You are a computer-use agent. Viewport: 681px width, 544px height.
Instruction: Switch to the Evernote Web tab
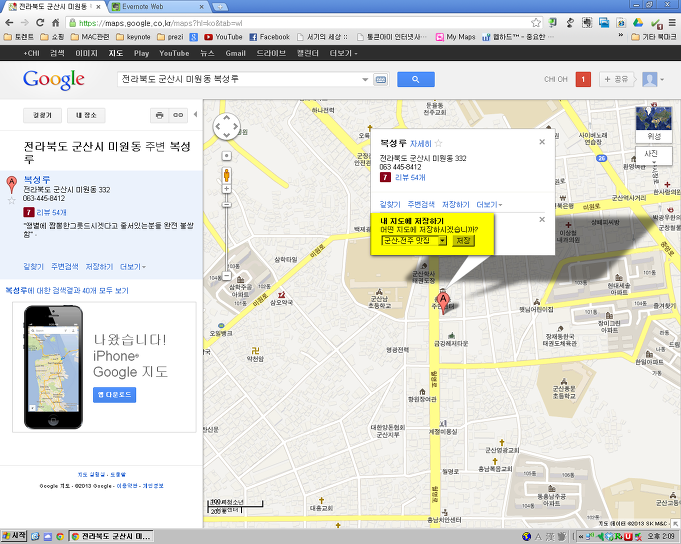tap(158, 7)
